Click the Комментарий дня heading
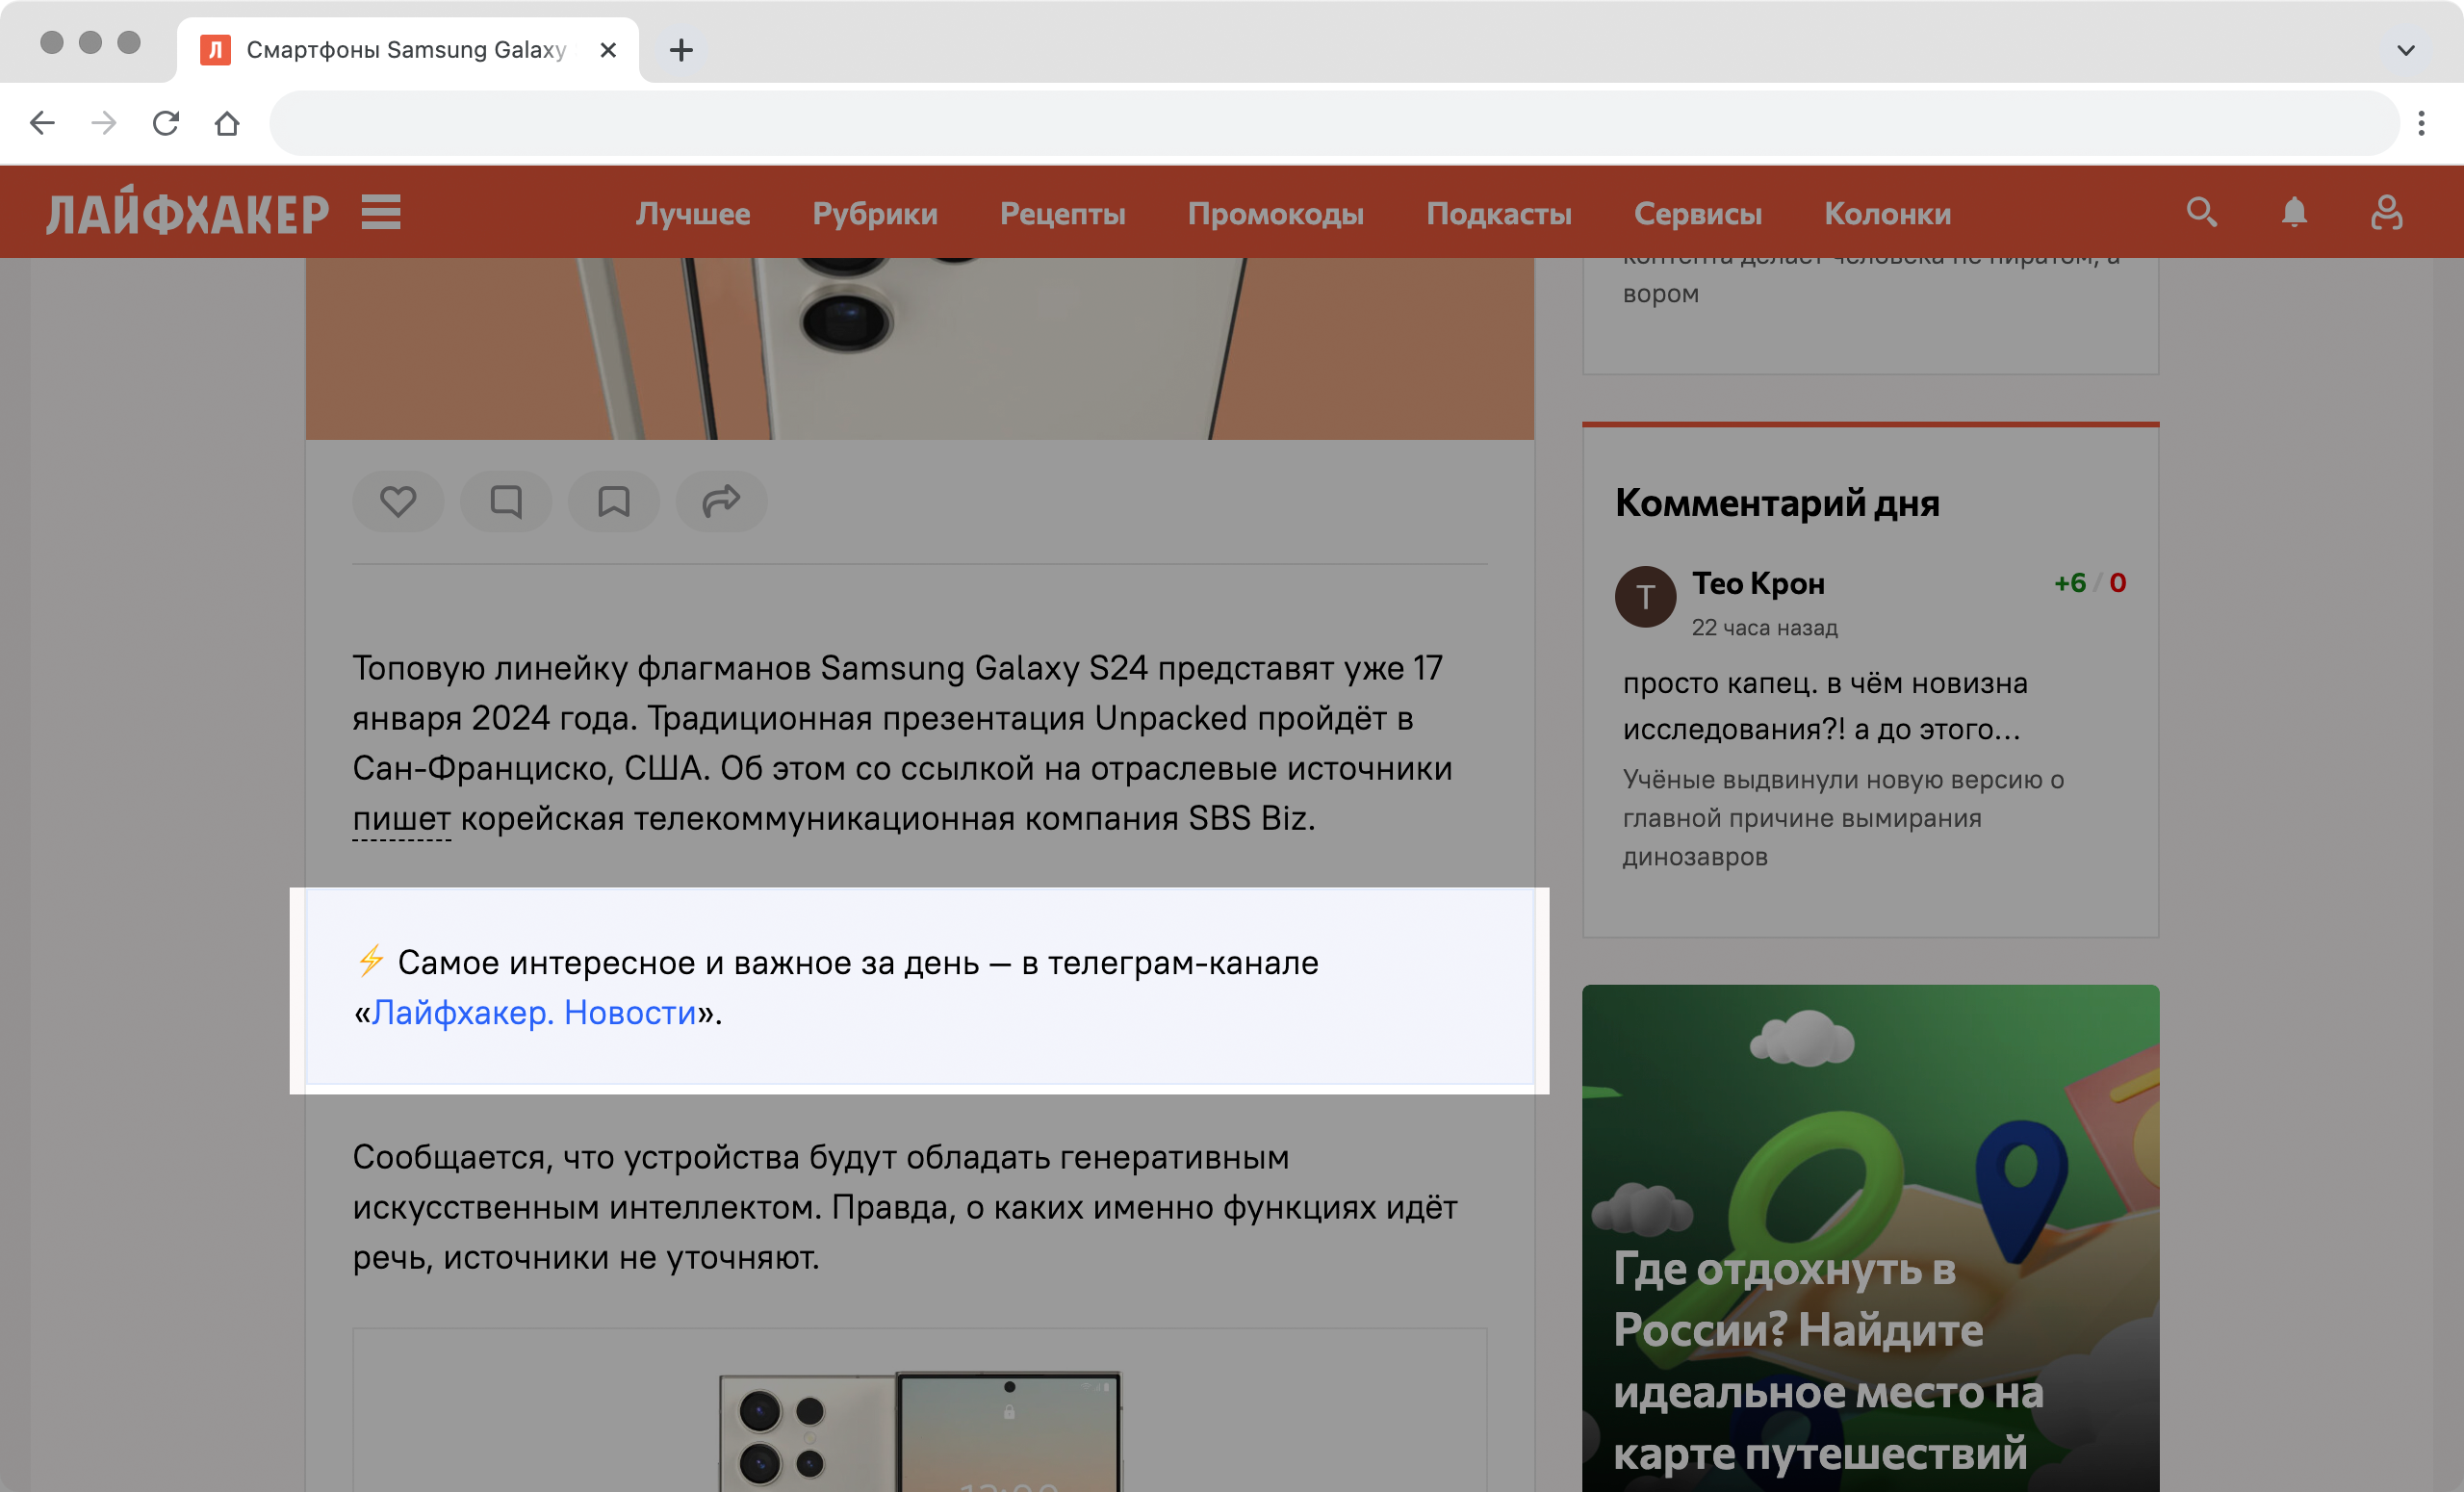The image size is (2464, 1492). [1777, 503]
